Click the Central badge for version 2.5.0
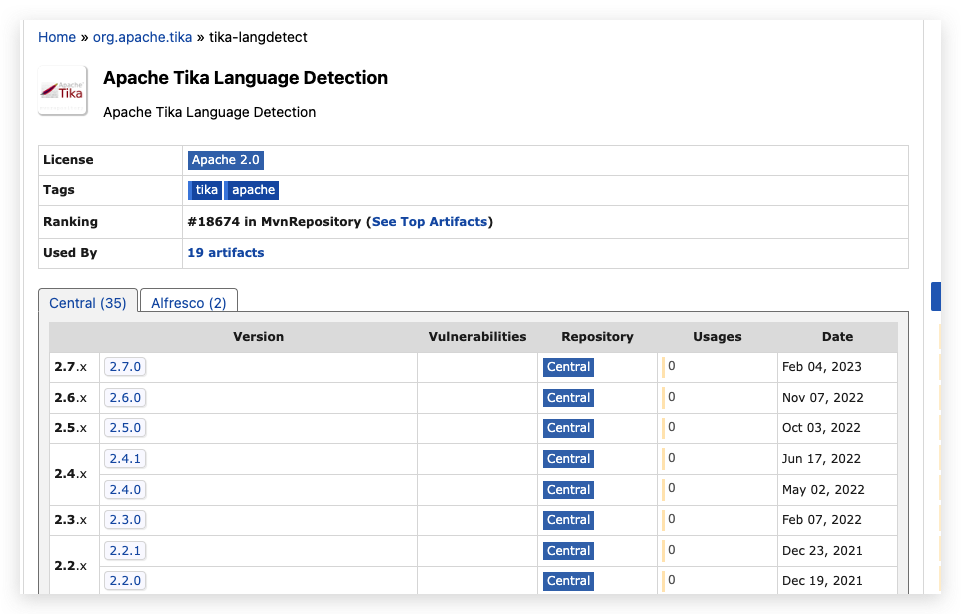 [x=568, y=428]
